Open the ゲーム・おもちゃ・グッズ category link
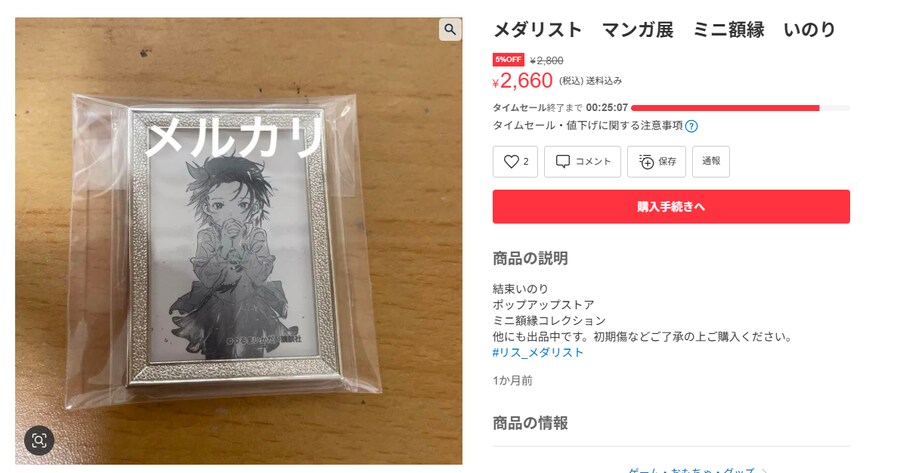 point(691,470)
